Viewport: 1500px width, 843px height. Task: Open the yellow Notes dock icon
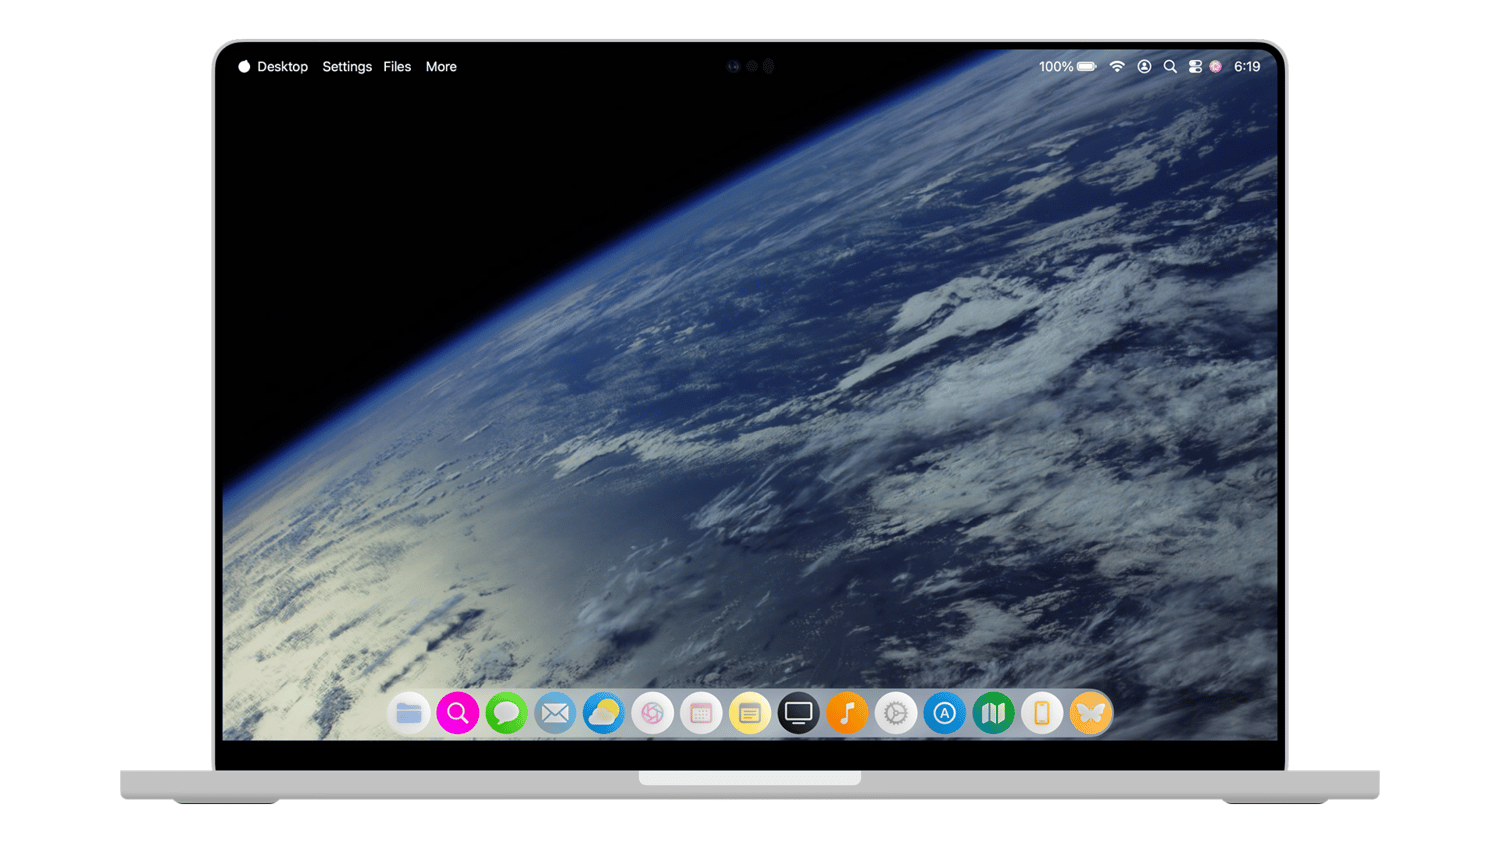coord(750,713)
